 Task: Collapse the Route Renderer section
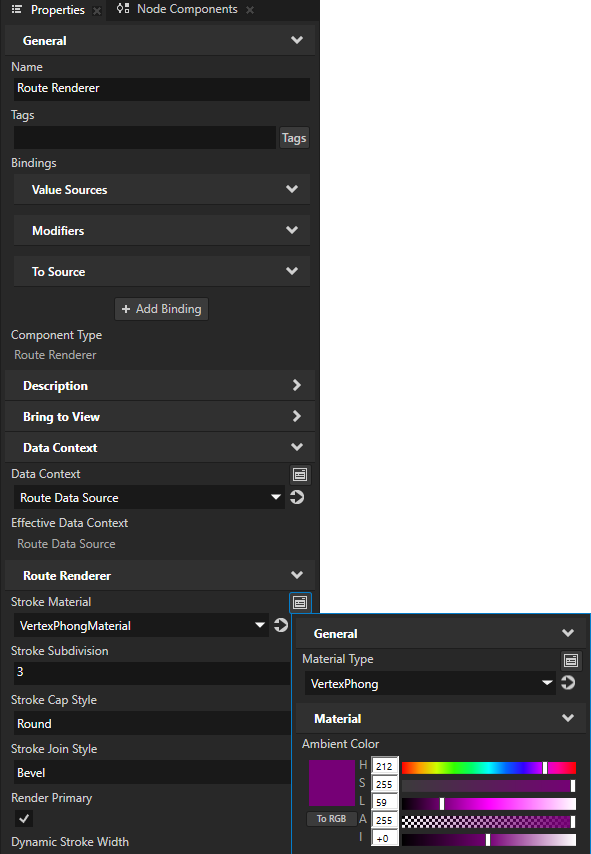[160, 576]
